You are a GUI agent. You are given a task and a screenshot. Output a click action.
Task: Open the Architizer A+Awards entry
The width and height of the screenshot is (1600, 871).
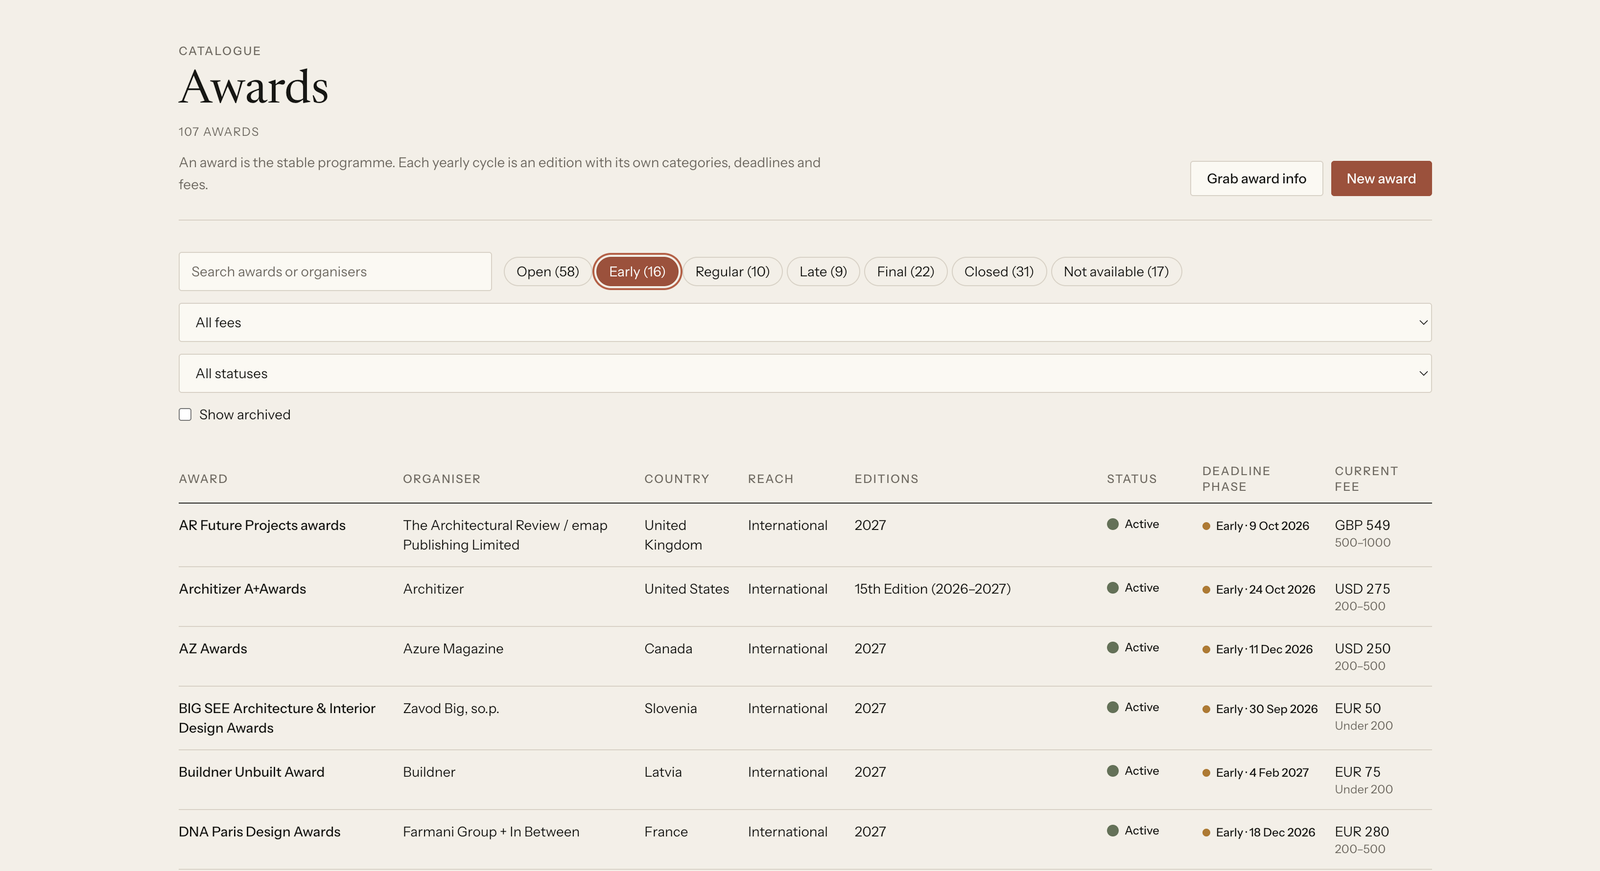coord(243,589)
